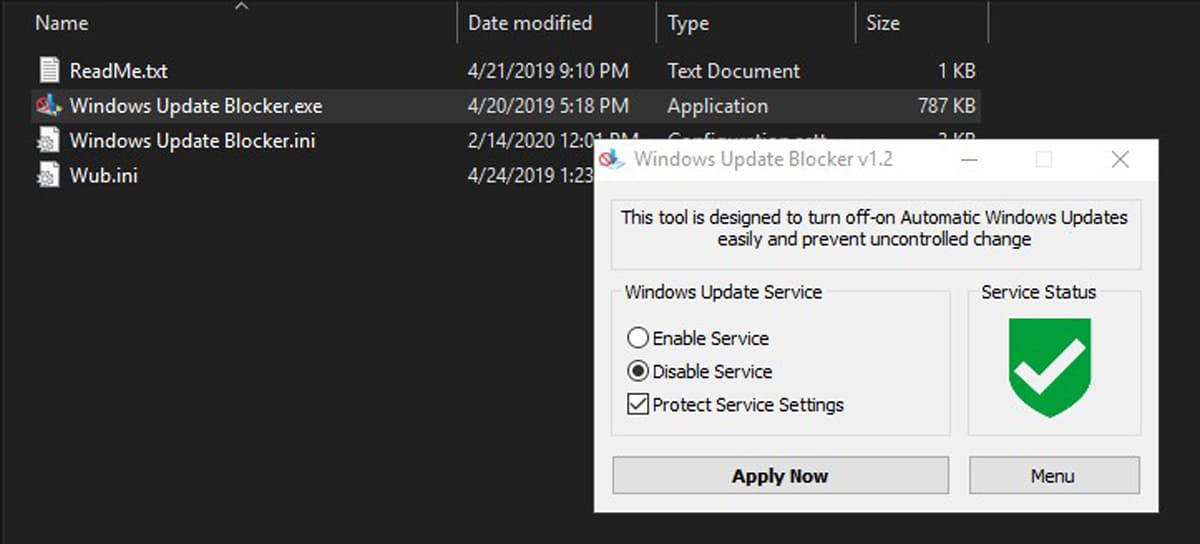Select the Wub.ini file name

point(104,176)
